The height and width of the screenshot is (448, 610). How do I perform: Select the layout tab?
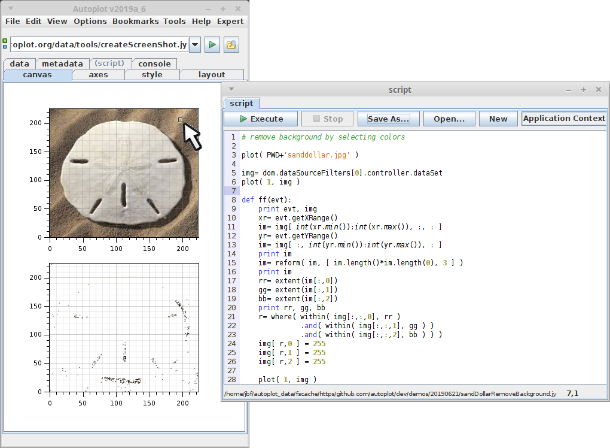pos(211,74)
